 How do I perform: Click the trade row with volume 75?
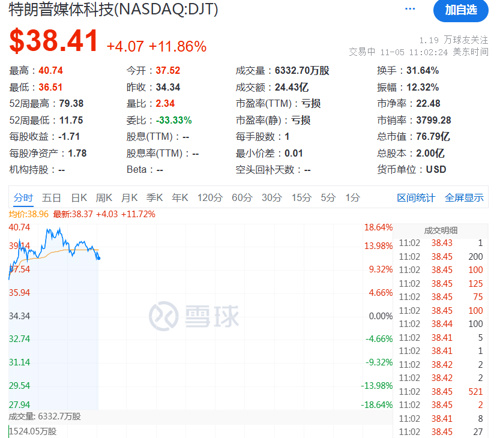tap(441, 297)
